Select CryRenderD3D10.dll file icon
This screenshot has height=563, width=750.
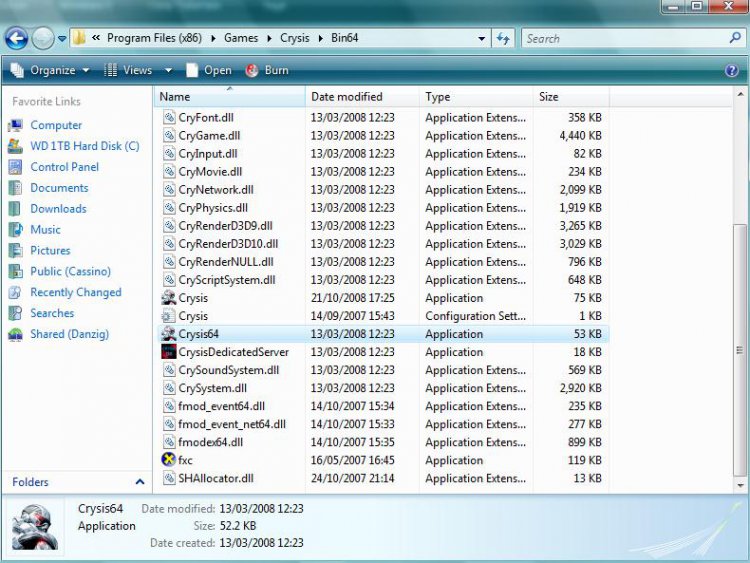(x=169, y=243)
